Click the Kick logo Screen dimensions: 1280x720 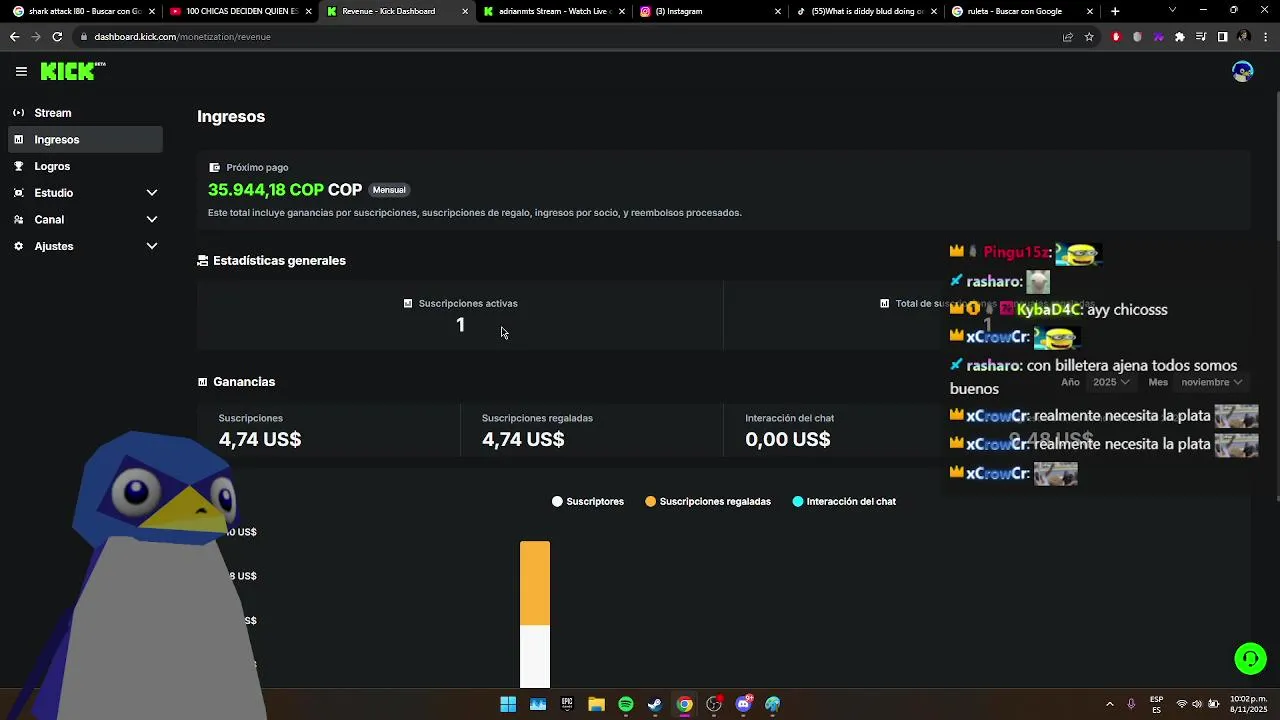(72, 71)
